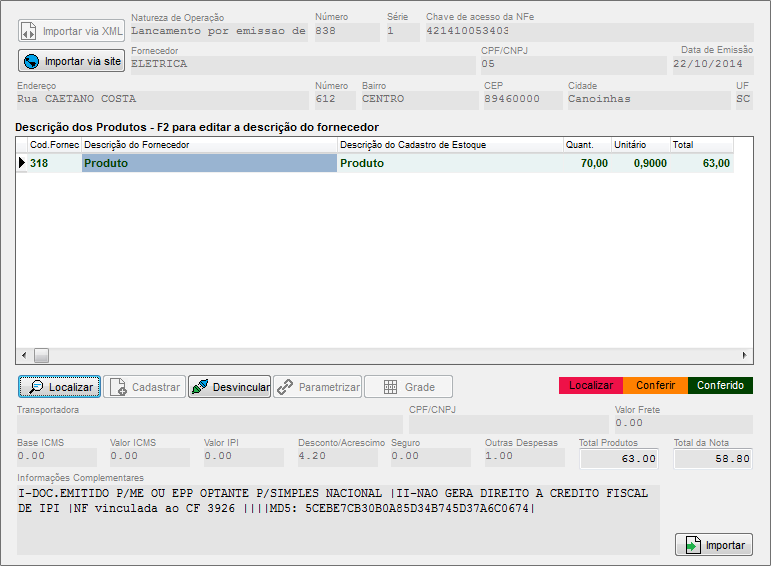Click the Importar via site button
The width and height of the screenshot is (771, 566).
(71, 61)
